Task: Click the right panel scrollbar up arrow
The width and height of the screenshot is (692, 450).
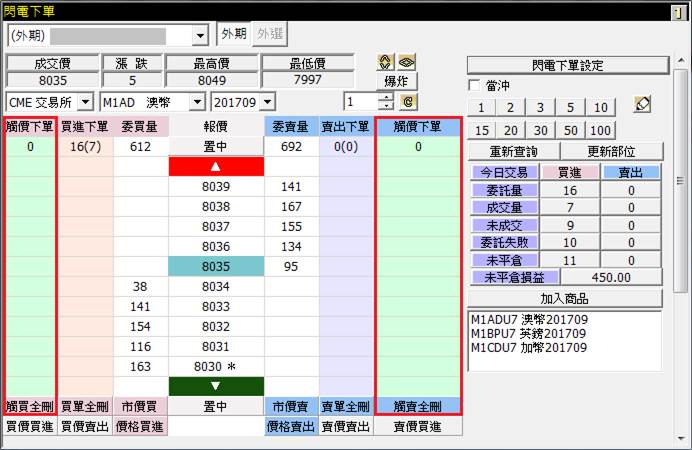Action: pos(681,60)
